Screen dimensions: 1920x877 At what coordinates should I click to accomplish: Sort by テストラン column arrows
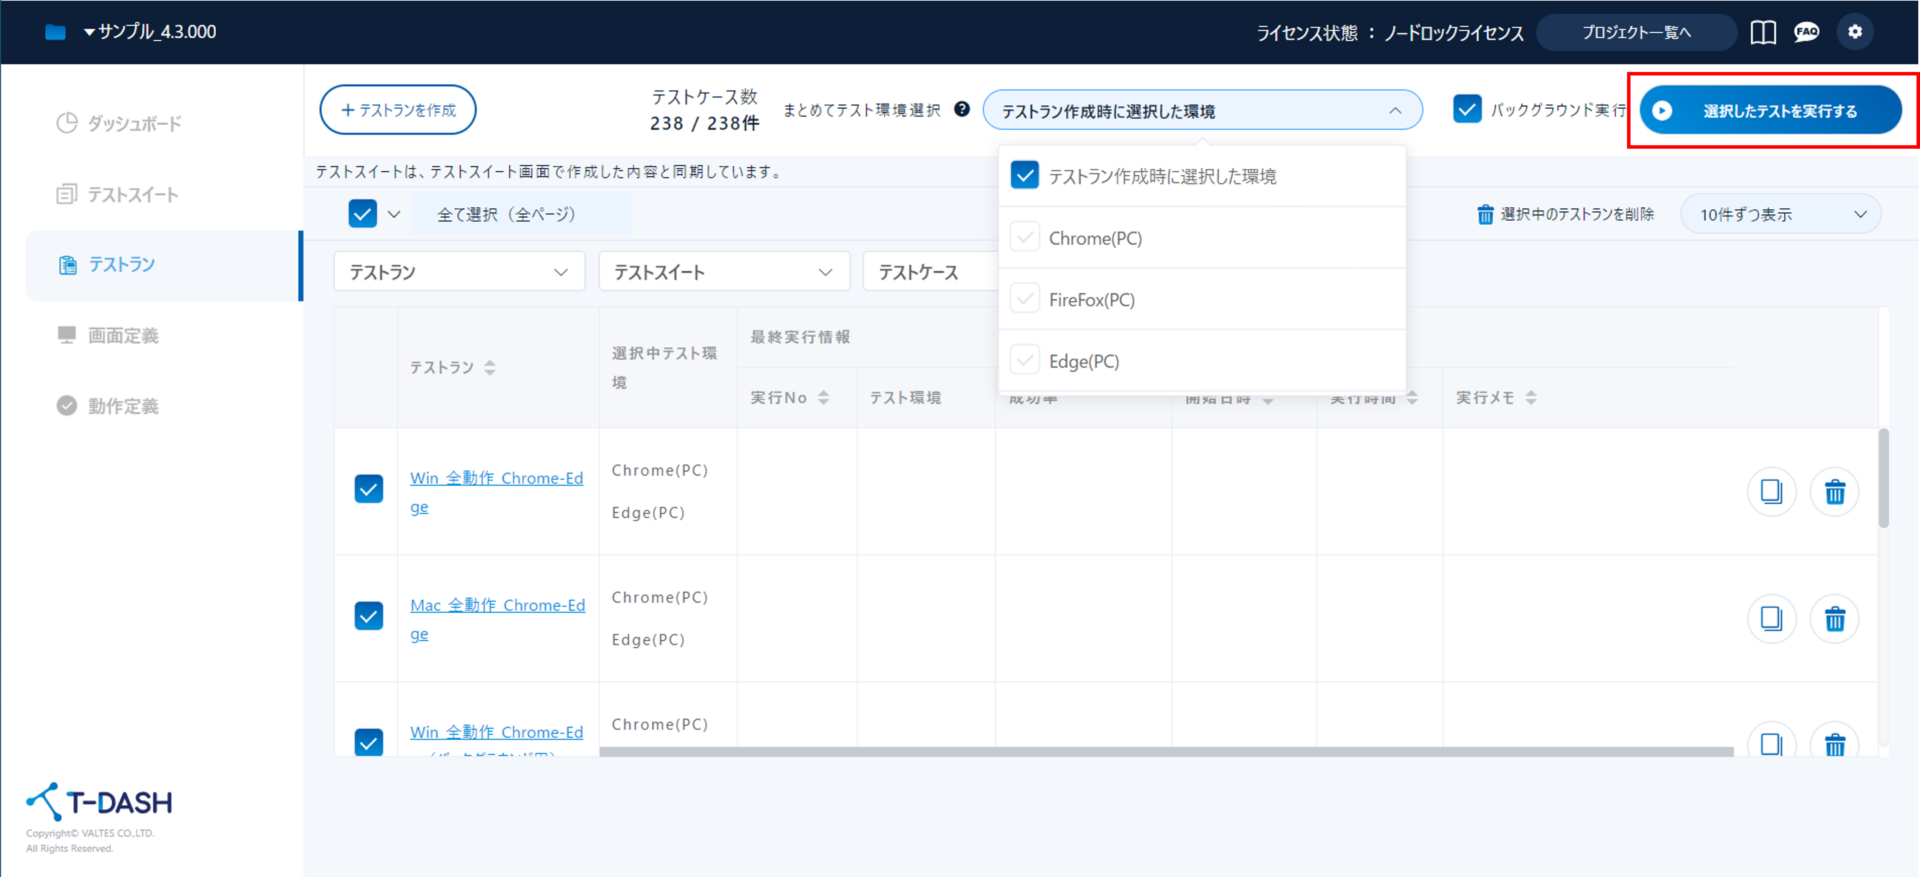tap(490, 368)
